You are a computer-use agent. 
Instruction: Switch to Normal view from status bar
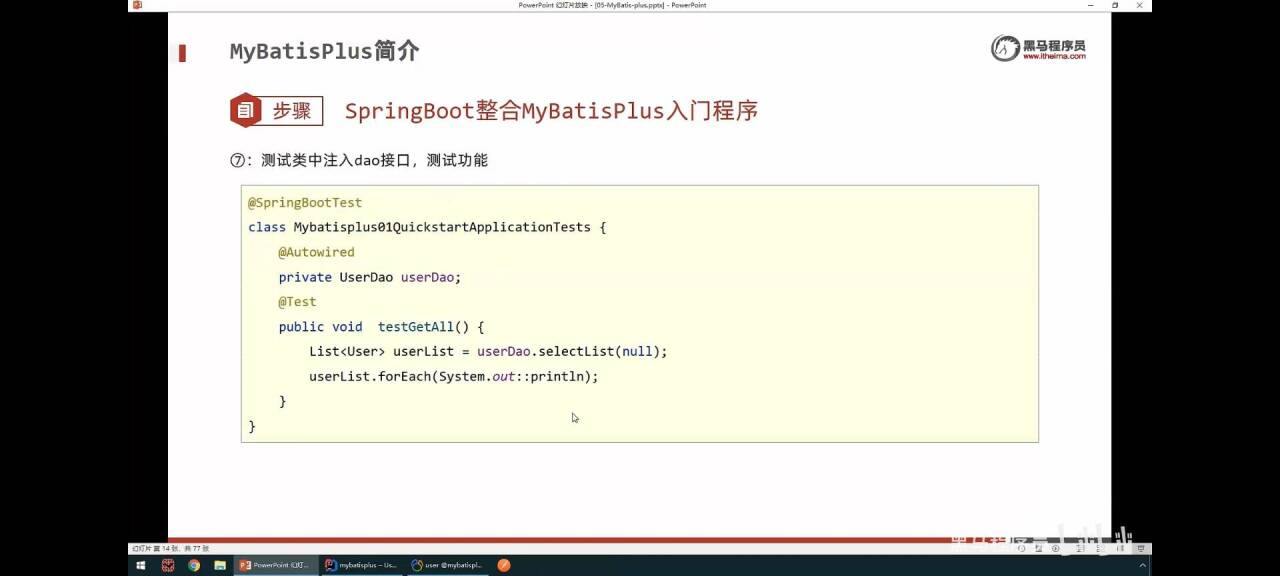pyautogui.click(x=1080, y=548)
